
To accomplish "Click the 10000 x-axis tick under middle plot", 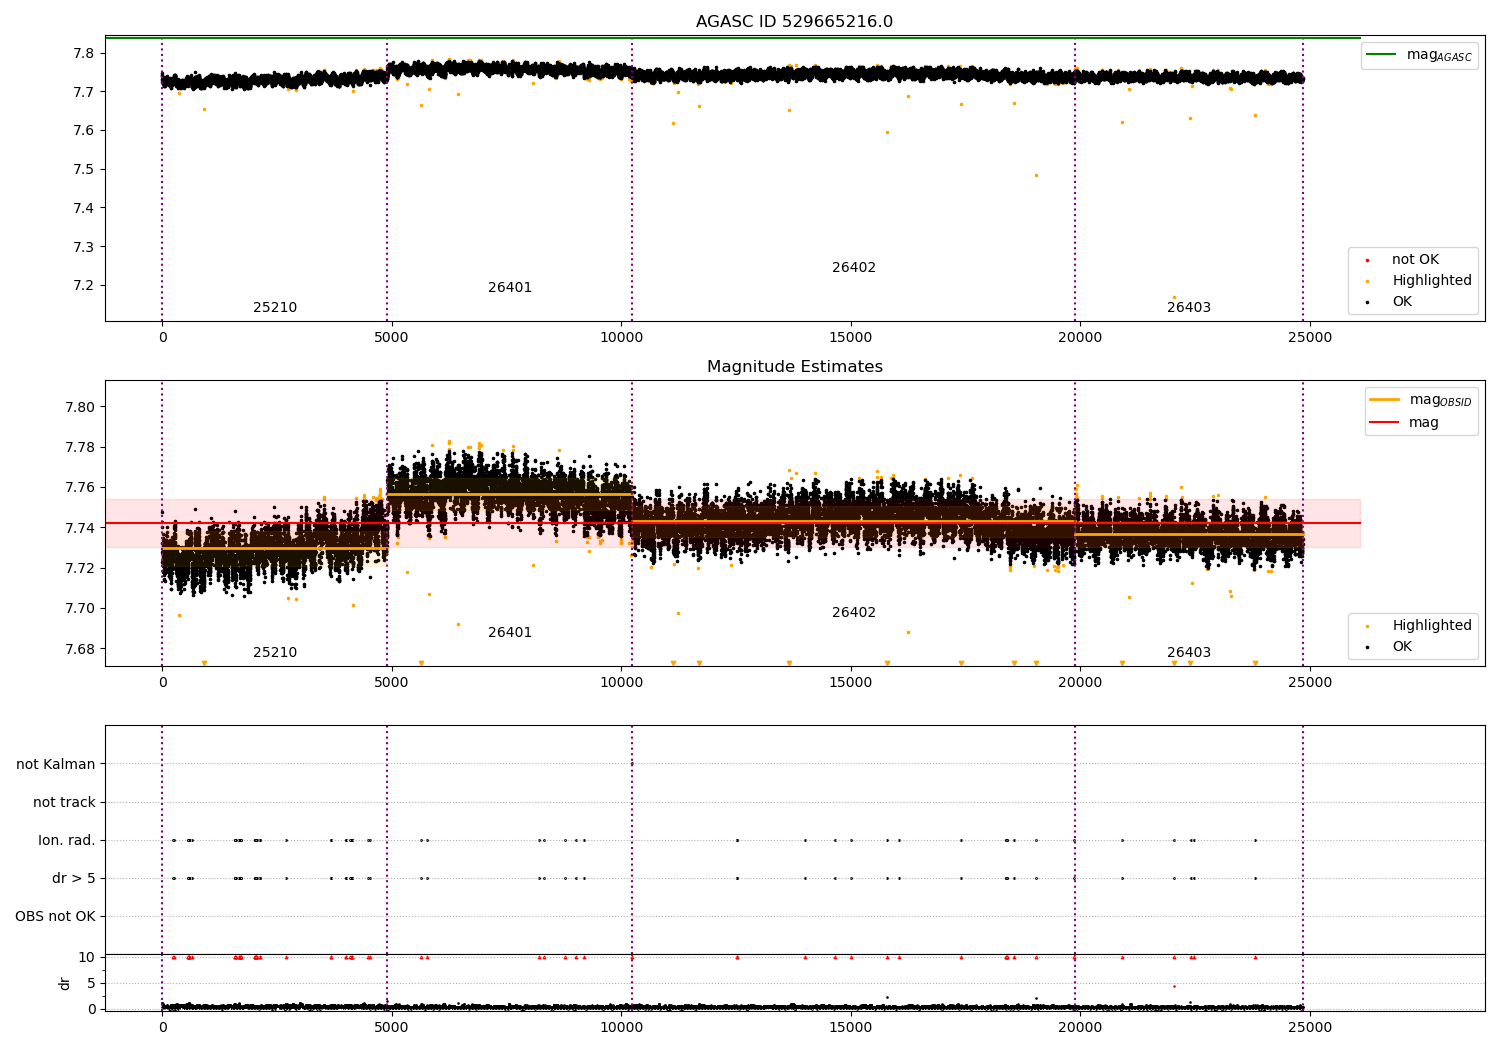I will [621, 683].
